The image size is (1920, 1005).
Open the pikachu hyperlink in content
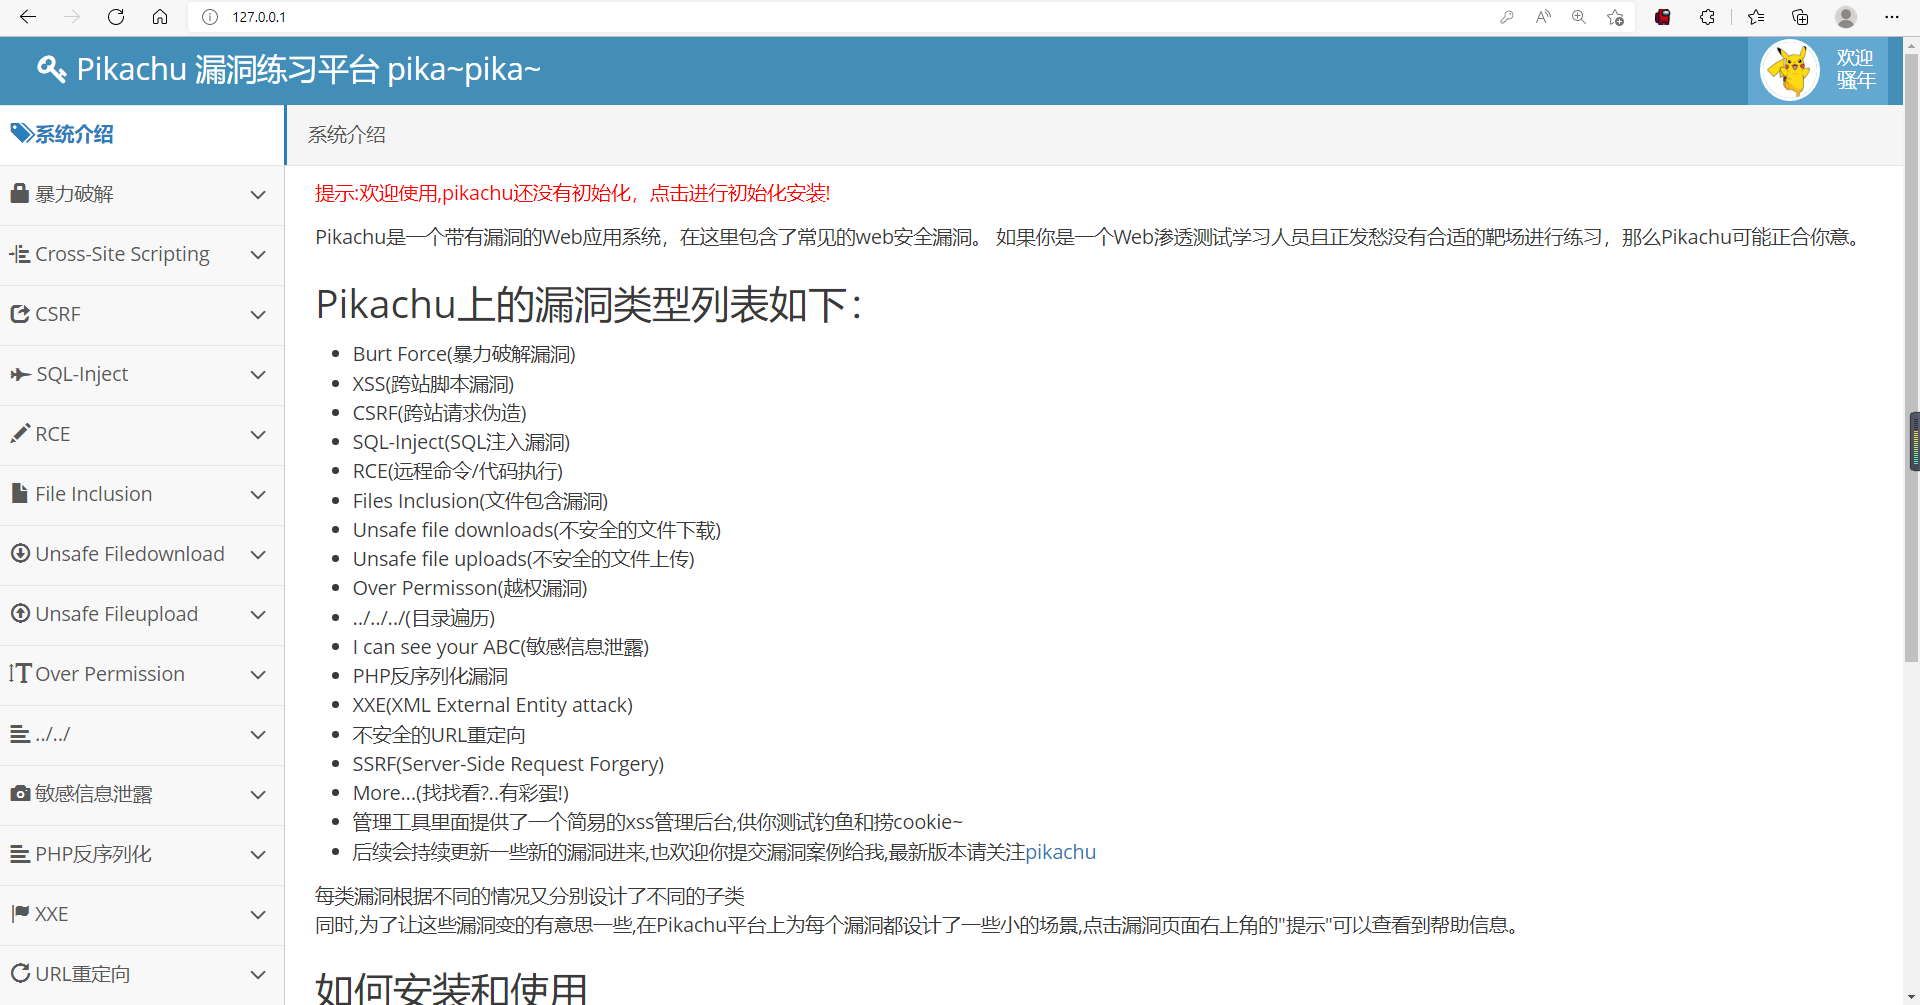tap(1061, 852)
